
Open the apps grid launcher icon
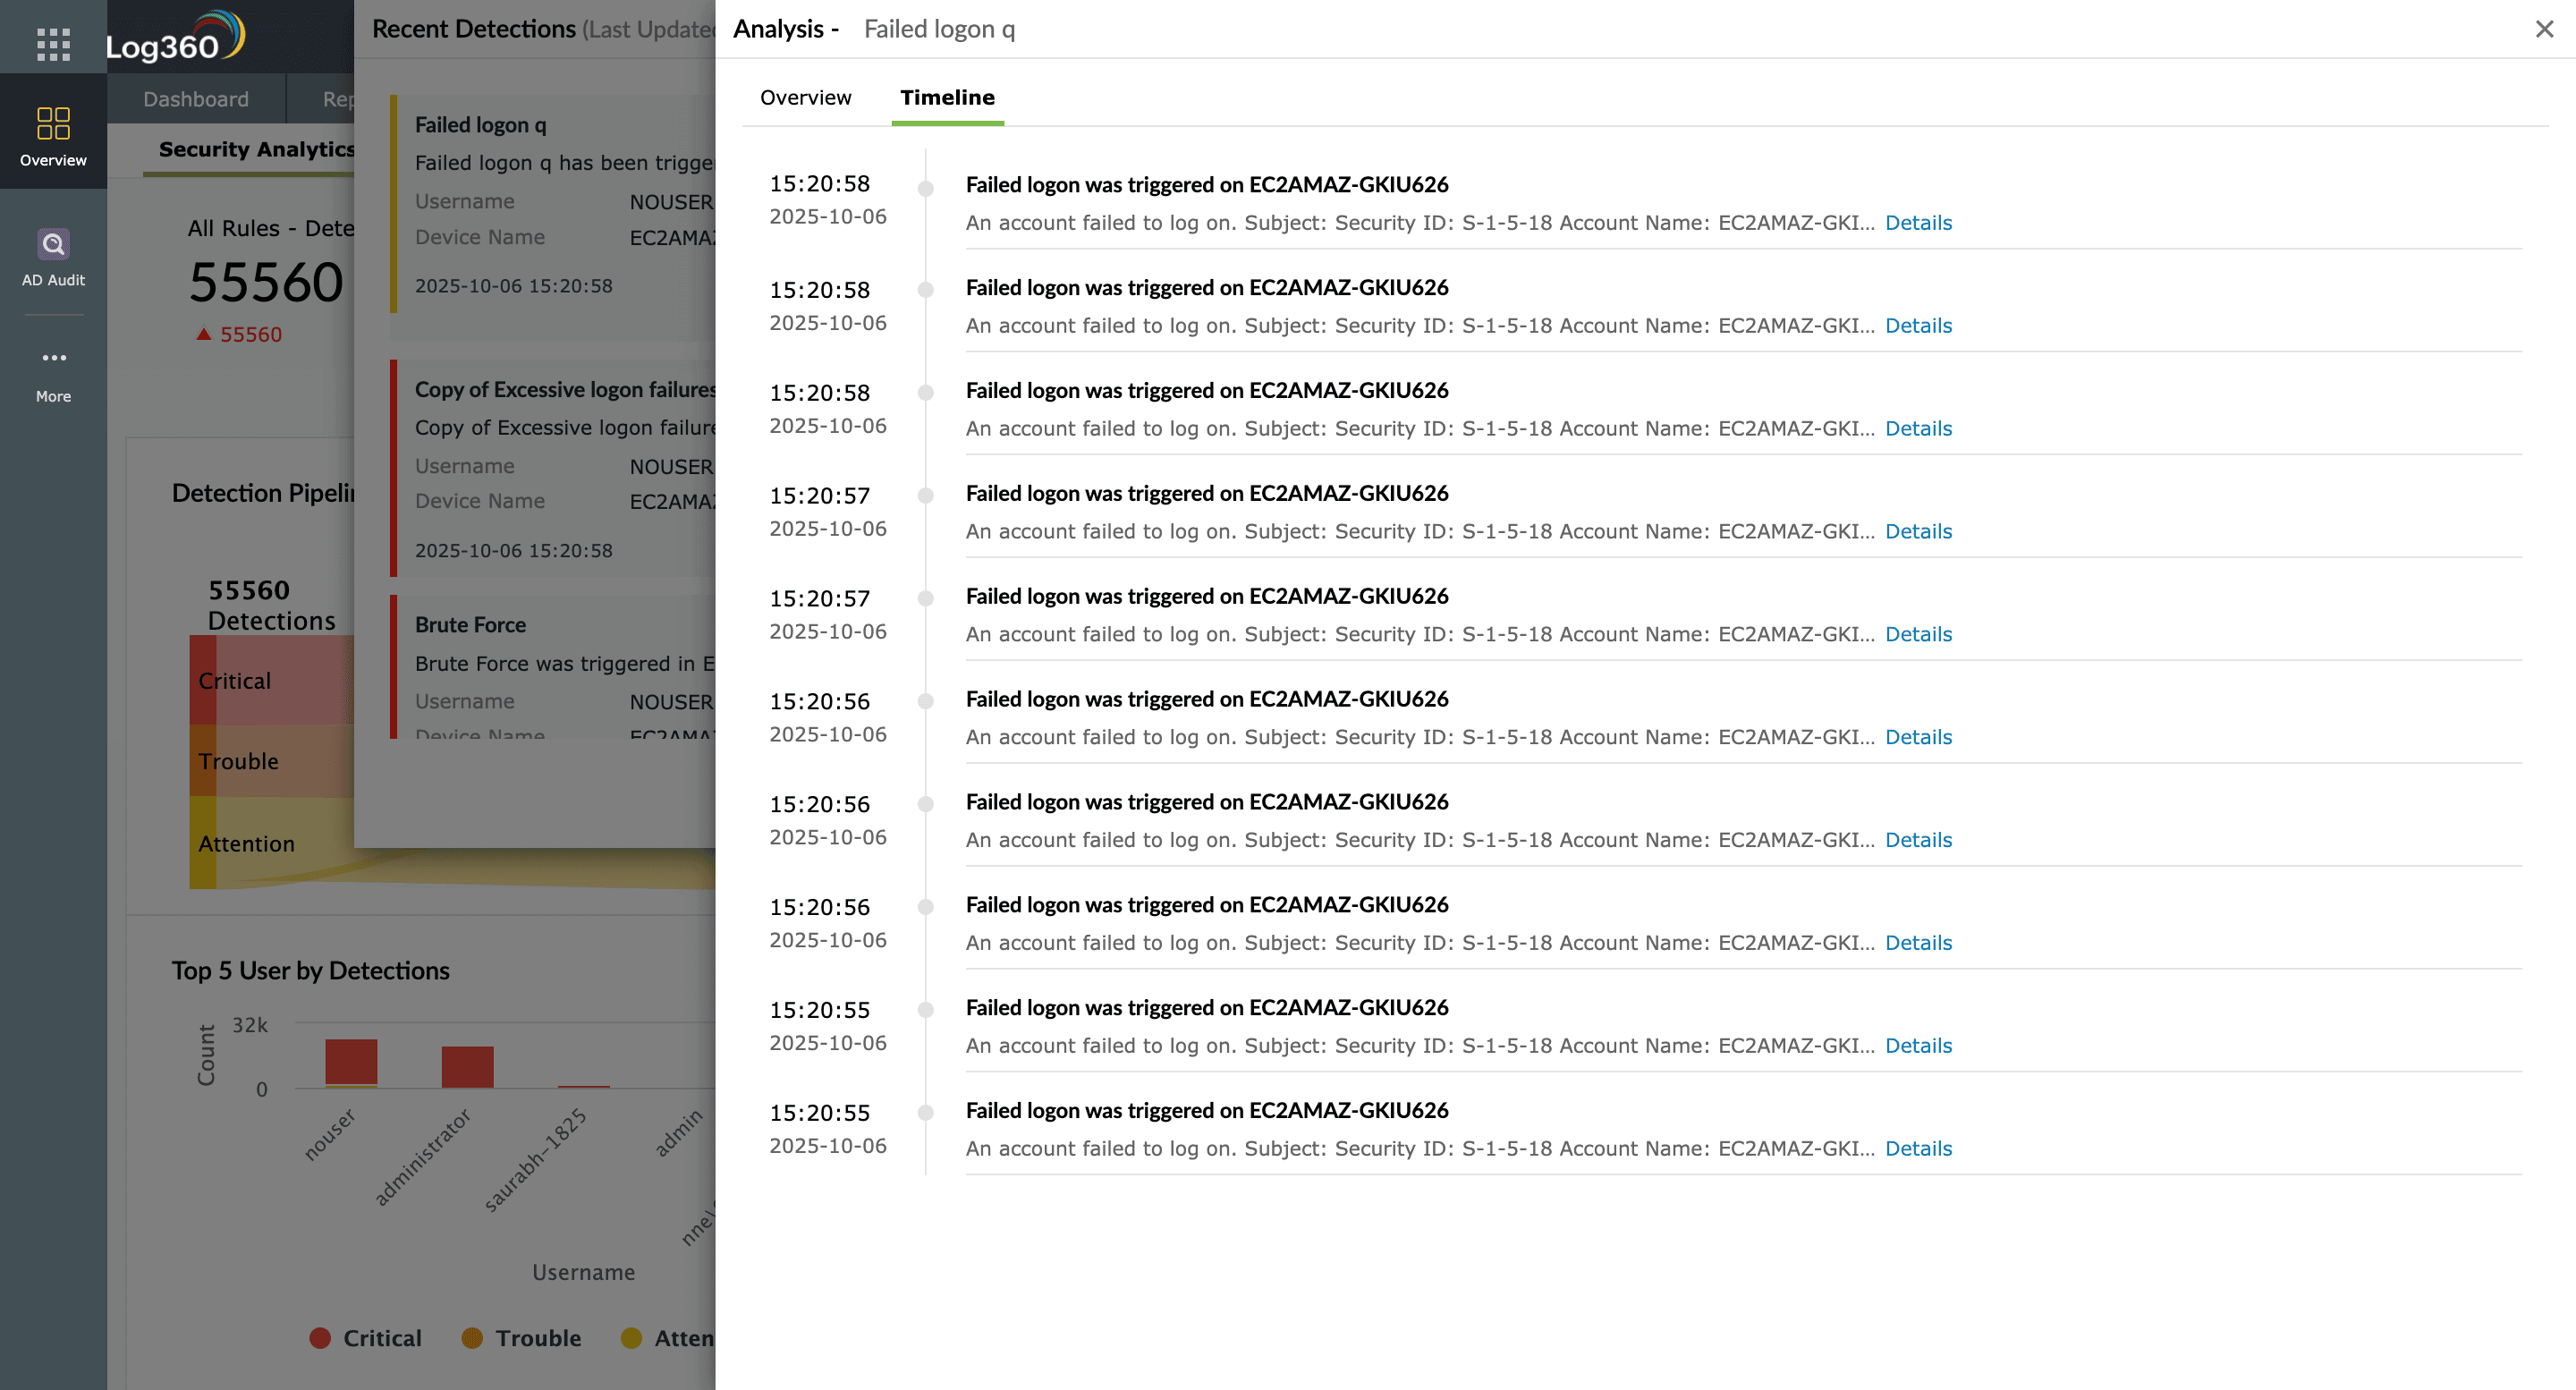click(x=53, y=44)
